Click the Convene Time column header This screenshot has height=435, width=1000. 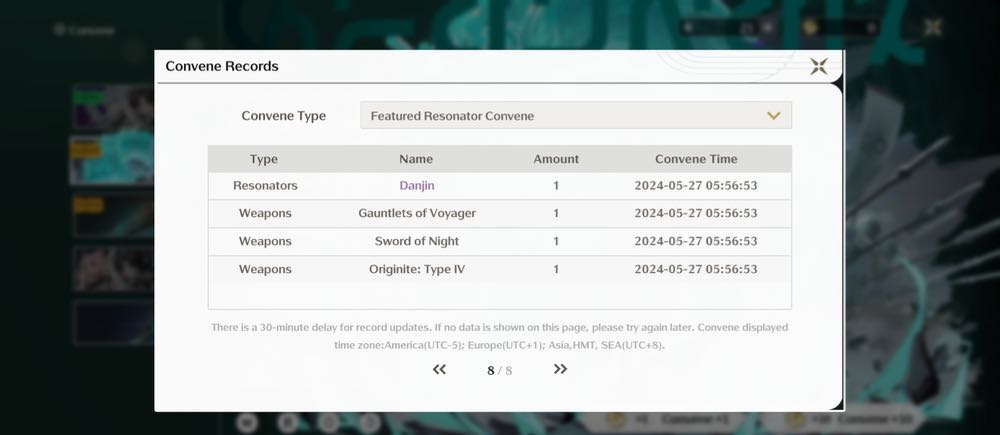[696, 159]
